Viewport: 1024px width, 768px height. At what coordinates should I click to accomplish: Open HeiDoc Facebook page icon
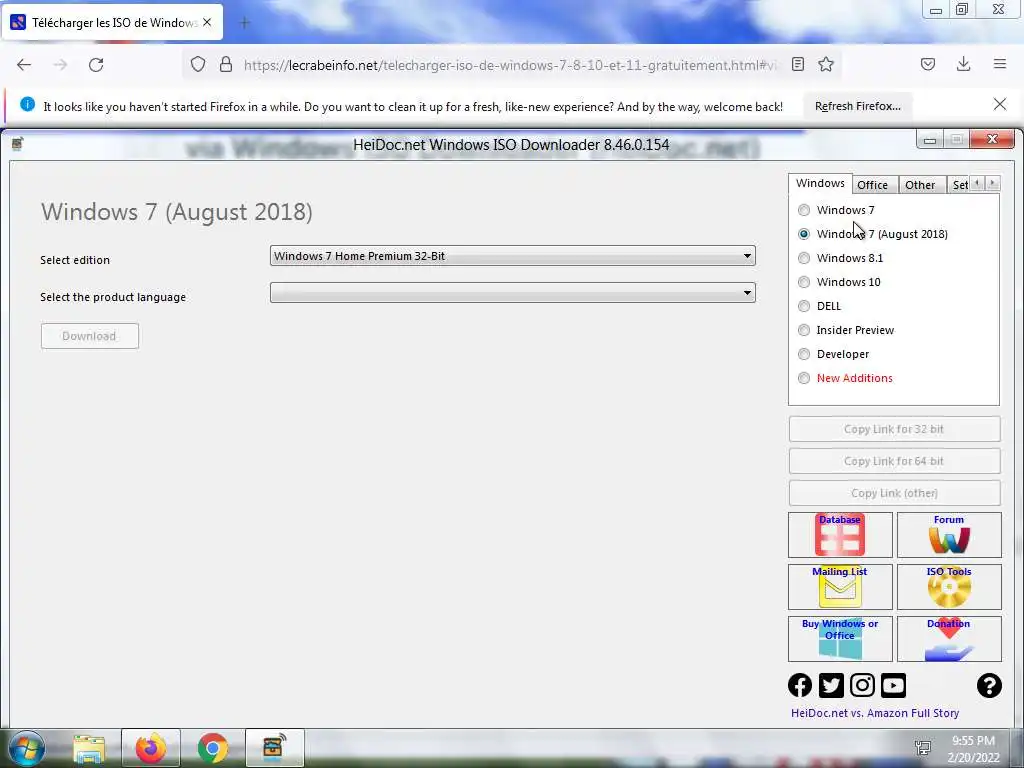(x=800, y=685)
